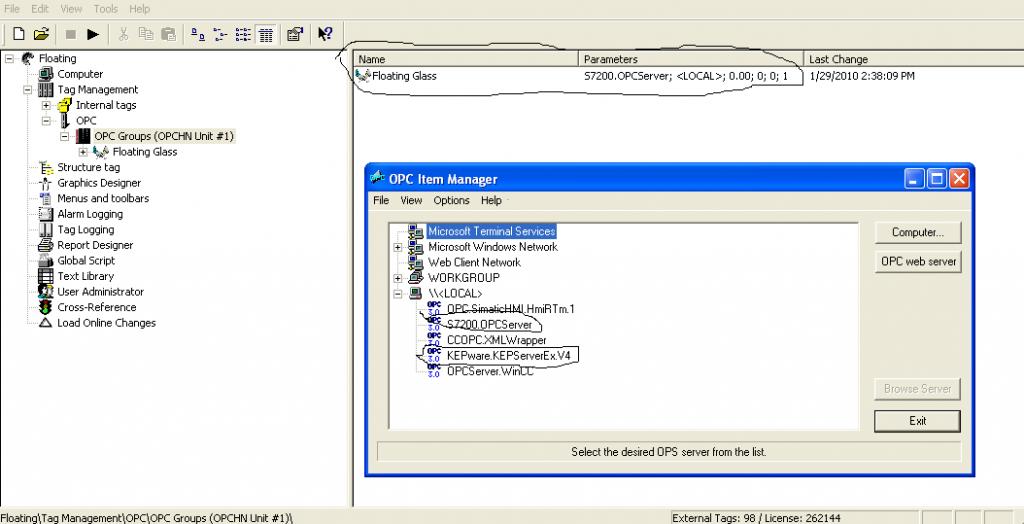Open Options menu in OPC Item Manager
The height and width of the screenshot is (524, 1024).
tap(451, 200)
